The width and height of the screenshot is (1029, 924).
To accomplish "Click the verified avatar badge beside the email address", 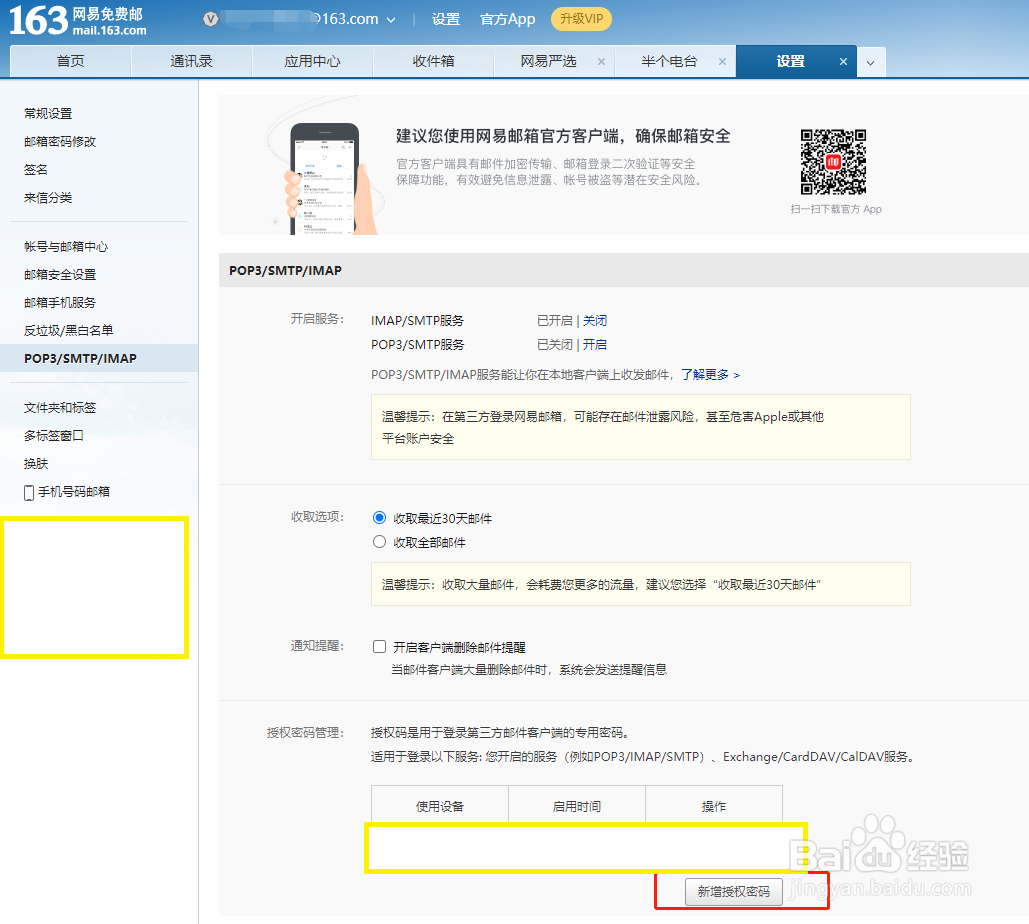I will (210, 19).
